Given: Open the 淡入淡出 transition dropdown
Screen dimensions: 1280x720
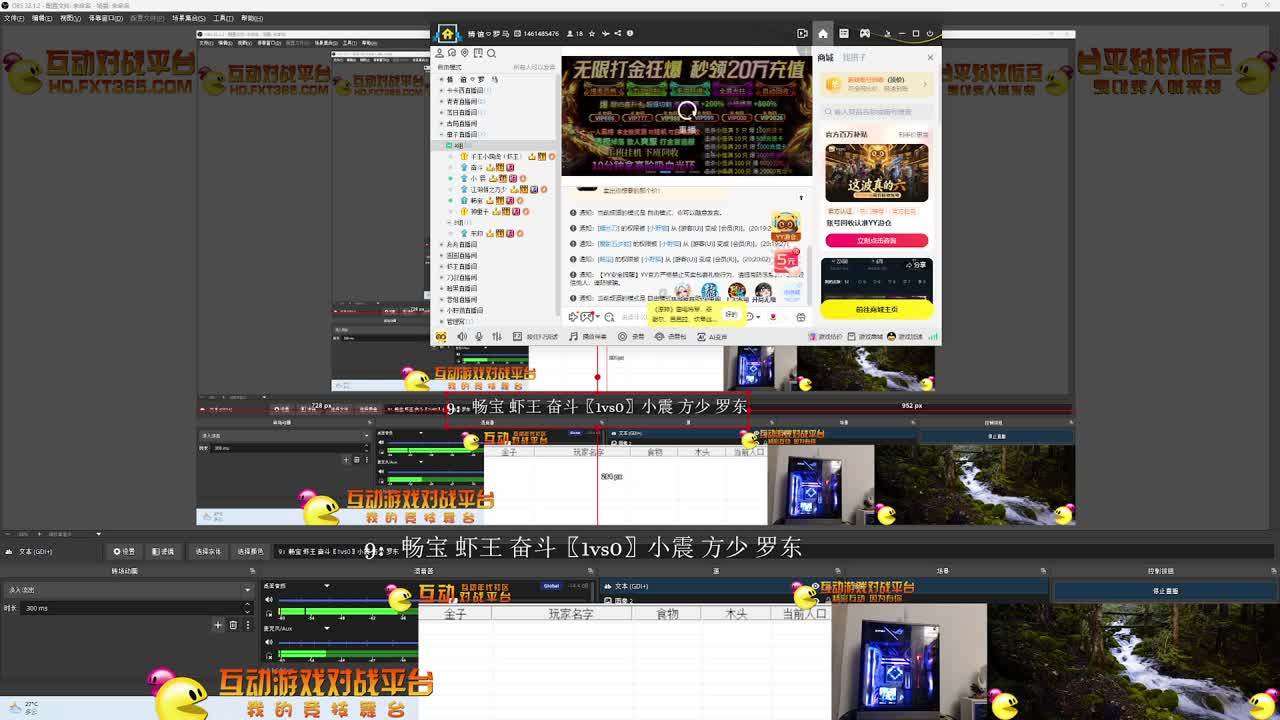Looking at the screenshot, I should (x=128, y=590).
